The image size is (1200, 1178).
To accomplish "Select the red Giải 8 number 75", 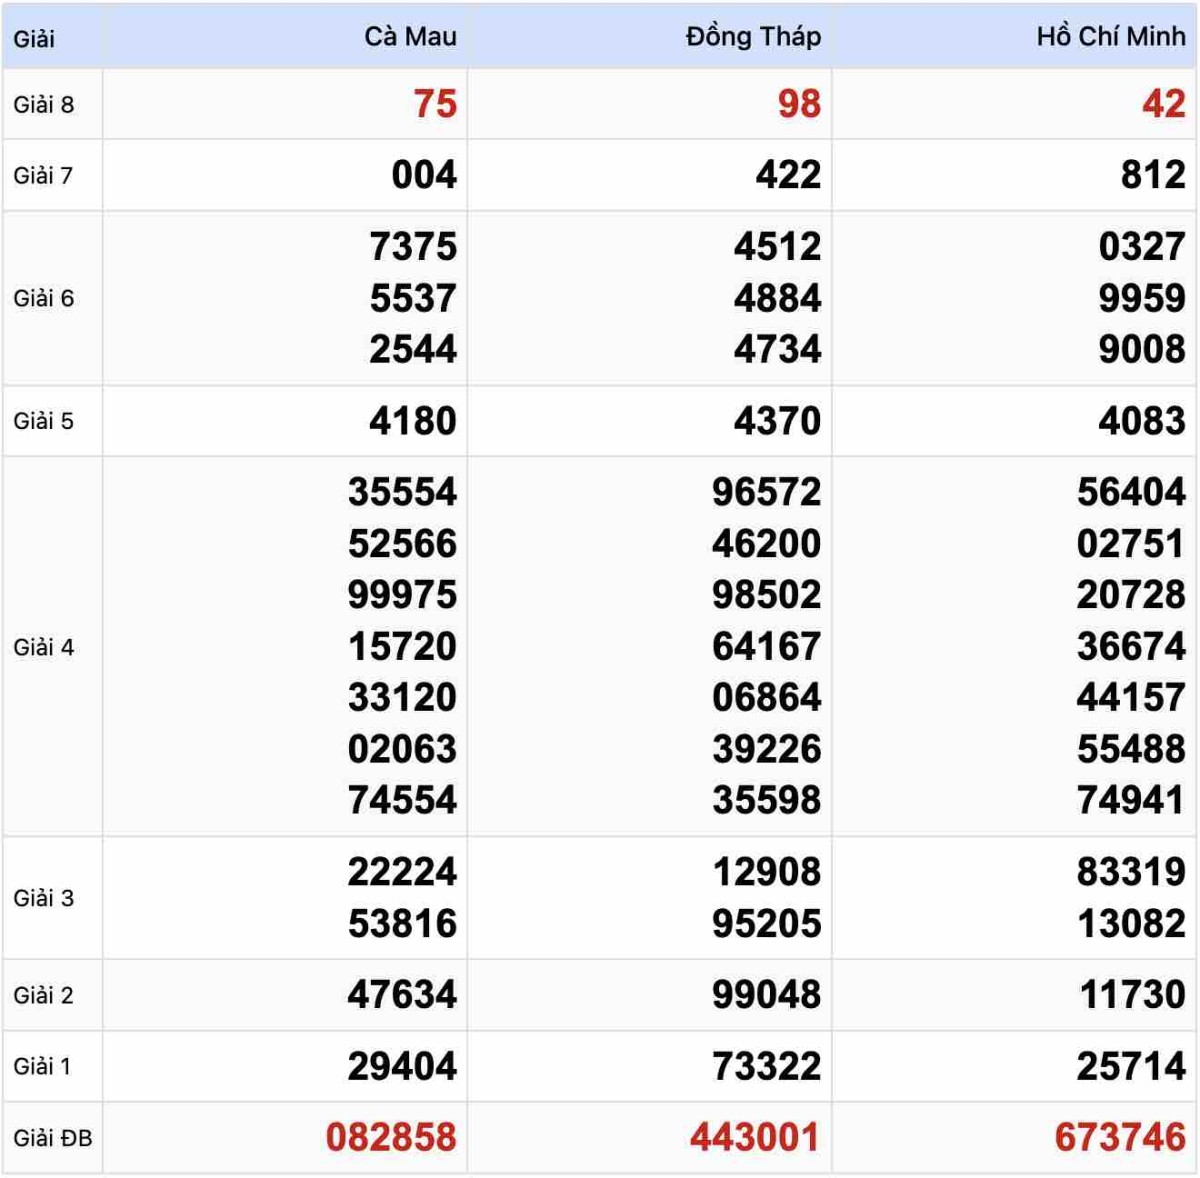I will (435, 104).
